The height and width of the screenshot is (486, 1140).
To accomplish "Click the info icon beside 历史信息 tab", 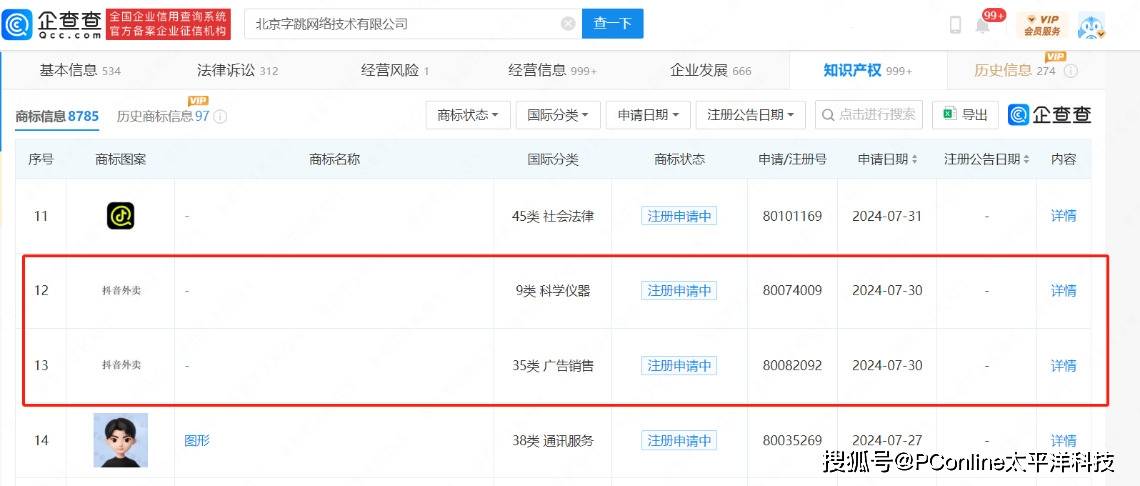I will click(1071, 71).
